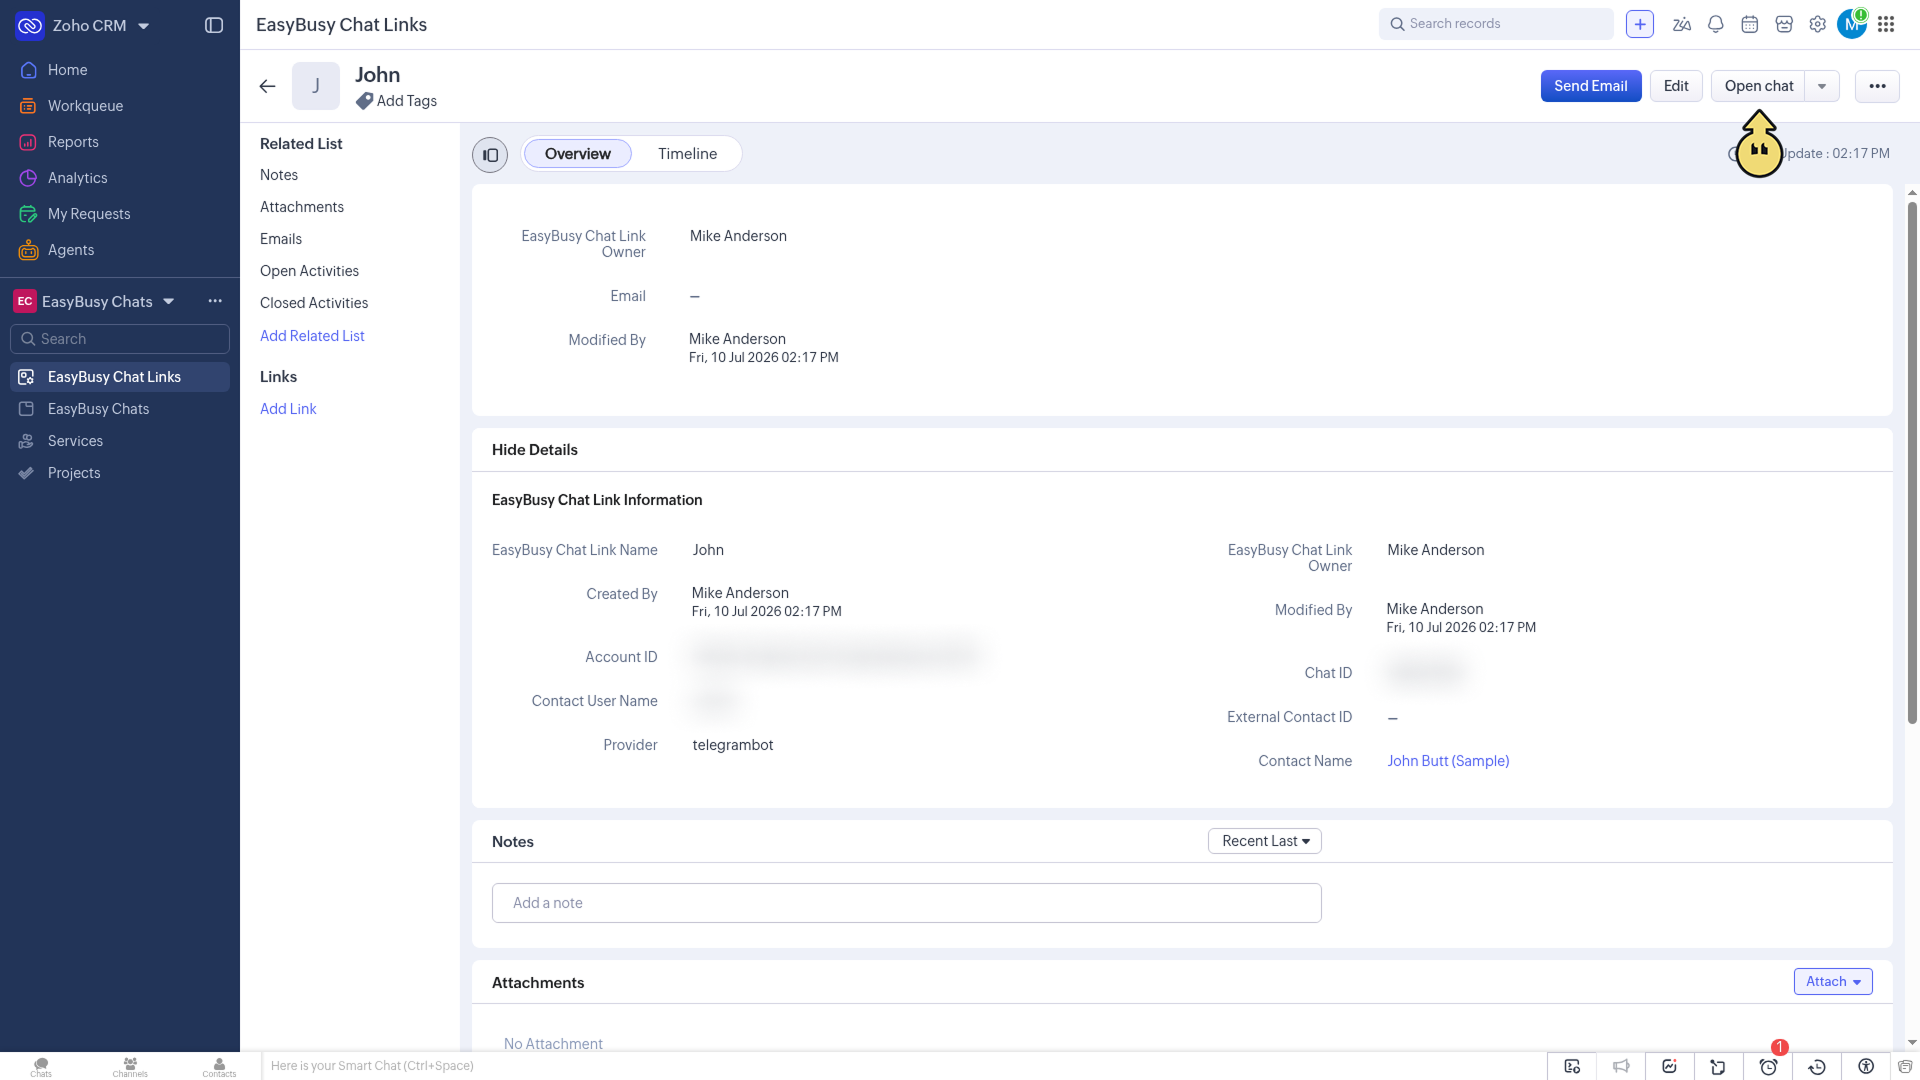Open the Attach dropdown
Viewport: 1920px width, 1080px height.
1833,982
